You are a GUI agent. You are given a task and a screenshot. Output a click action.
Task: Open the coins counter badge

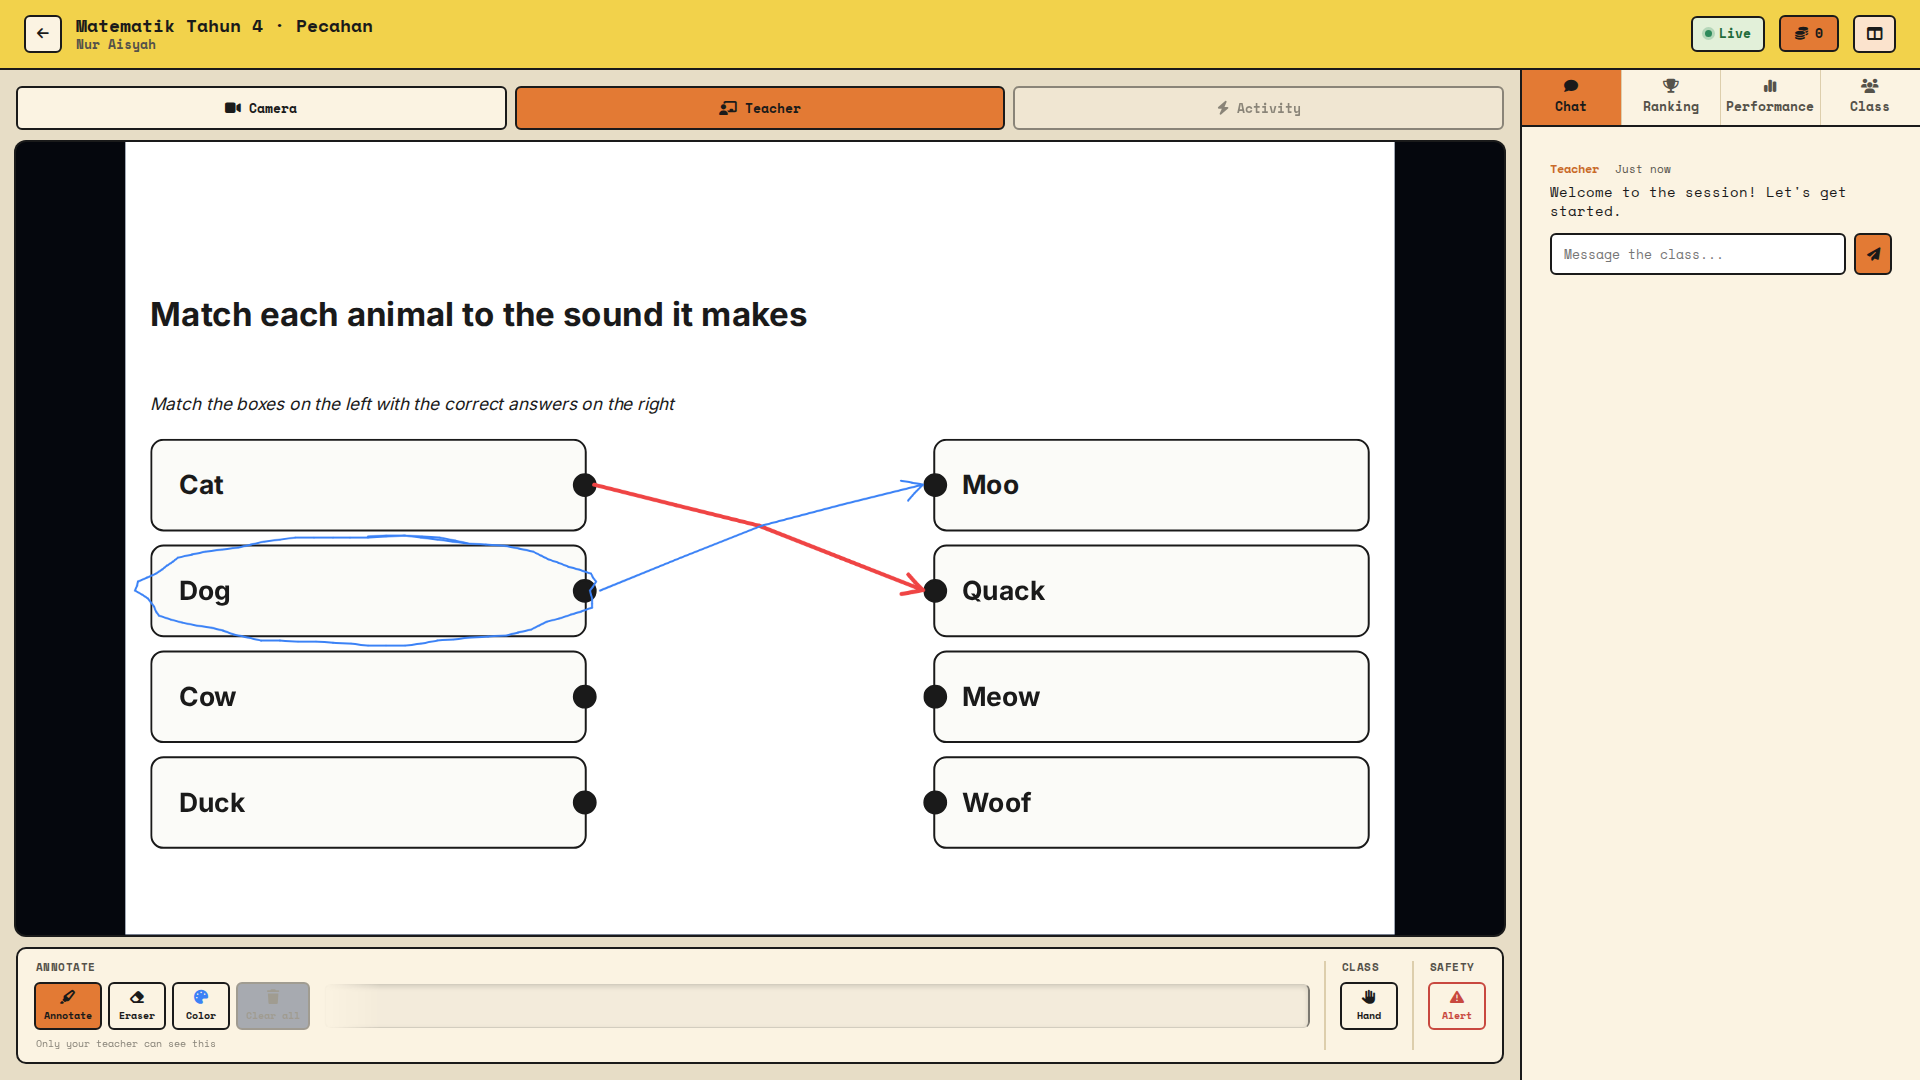click(1808, 33)
